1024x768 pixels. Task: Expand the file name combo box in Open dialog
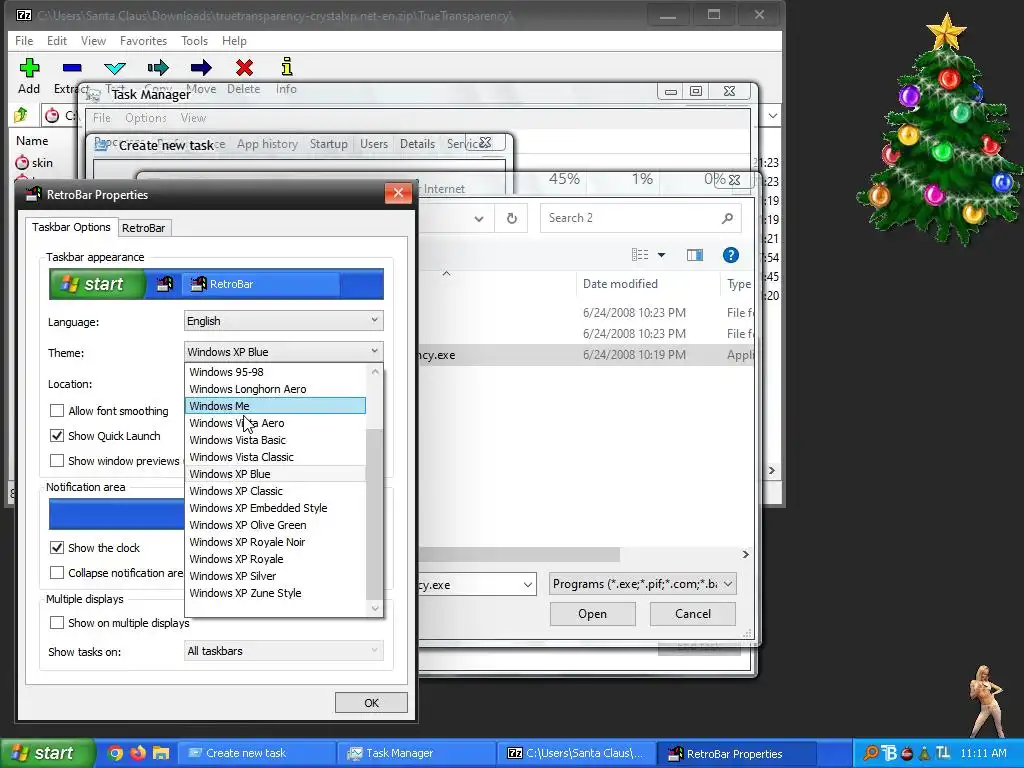coord(528,584)
